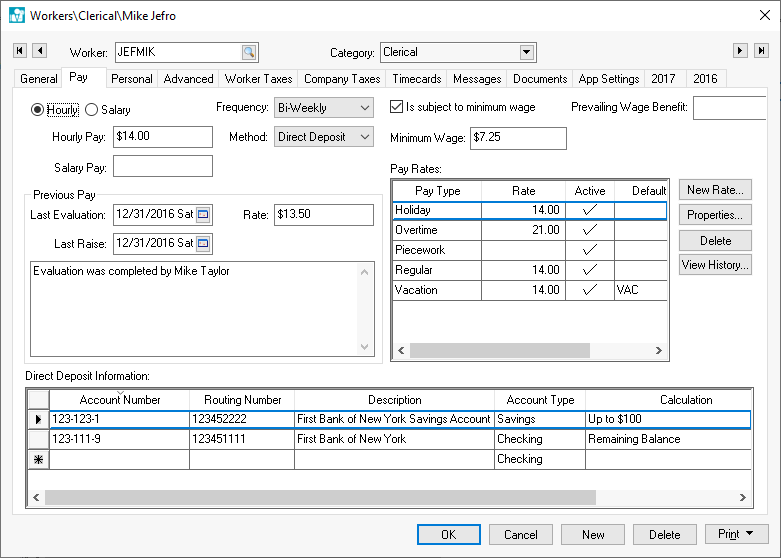781x558 pixels.
Task: Expand the Category dropdown
Action: click(527, 52)
